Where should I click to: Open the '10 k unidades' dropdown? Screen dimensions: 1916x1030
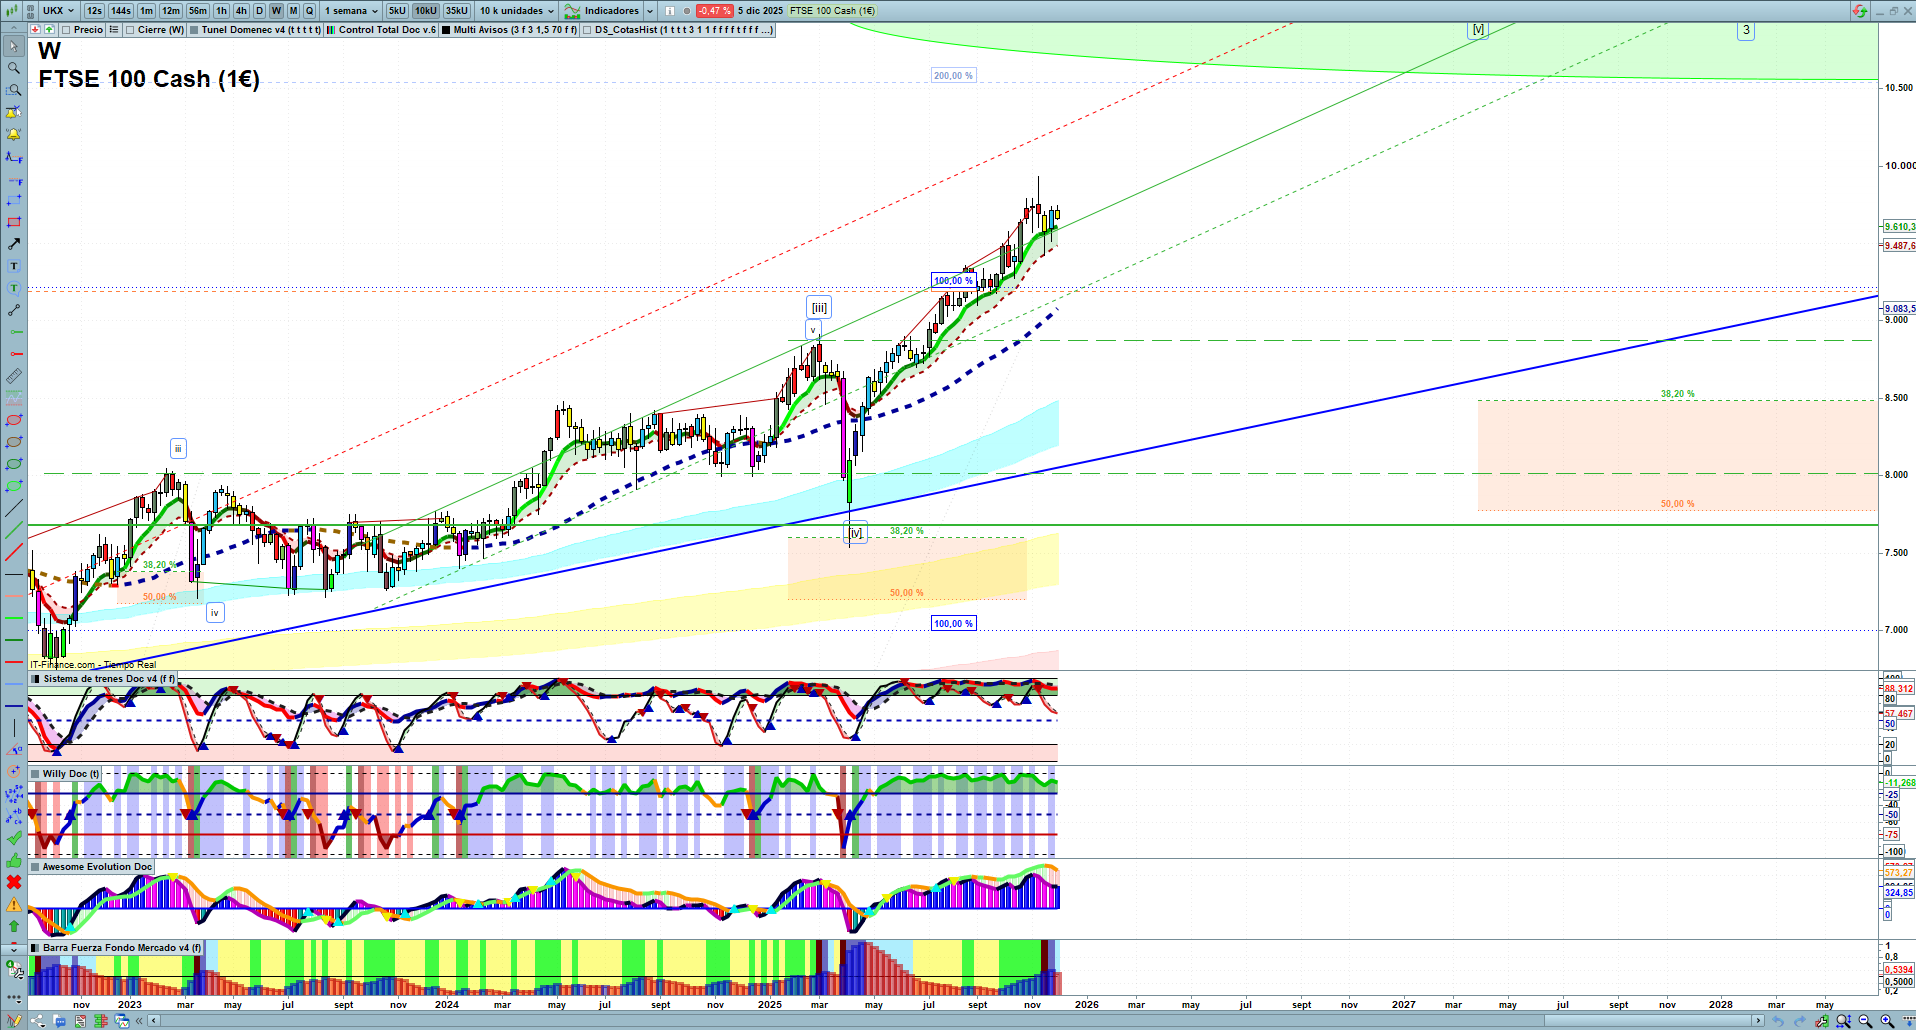click(x=516, y=11)
